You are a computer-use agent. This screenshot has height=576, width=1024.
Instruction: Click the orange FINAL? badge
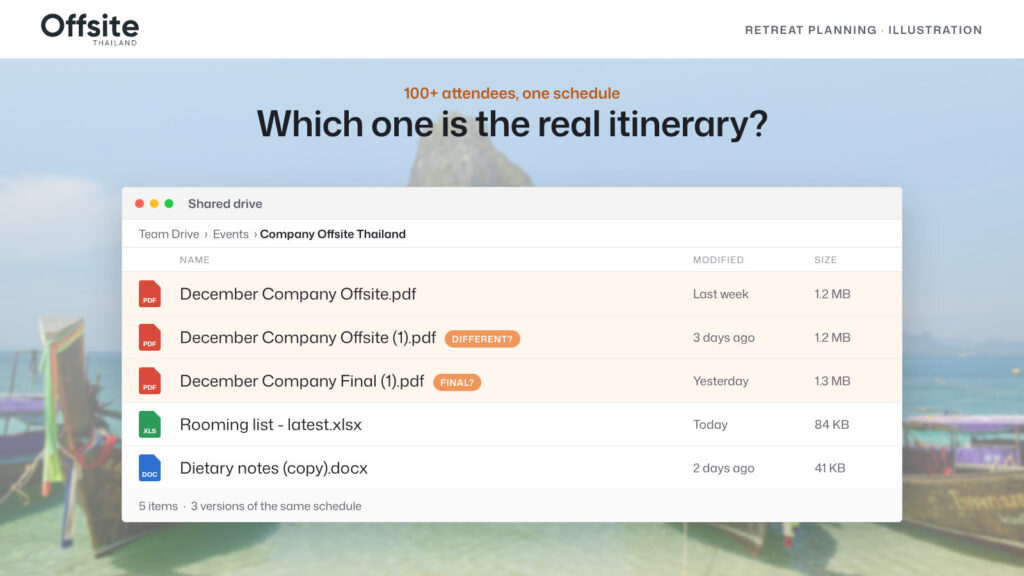coord(457,383)
